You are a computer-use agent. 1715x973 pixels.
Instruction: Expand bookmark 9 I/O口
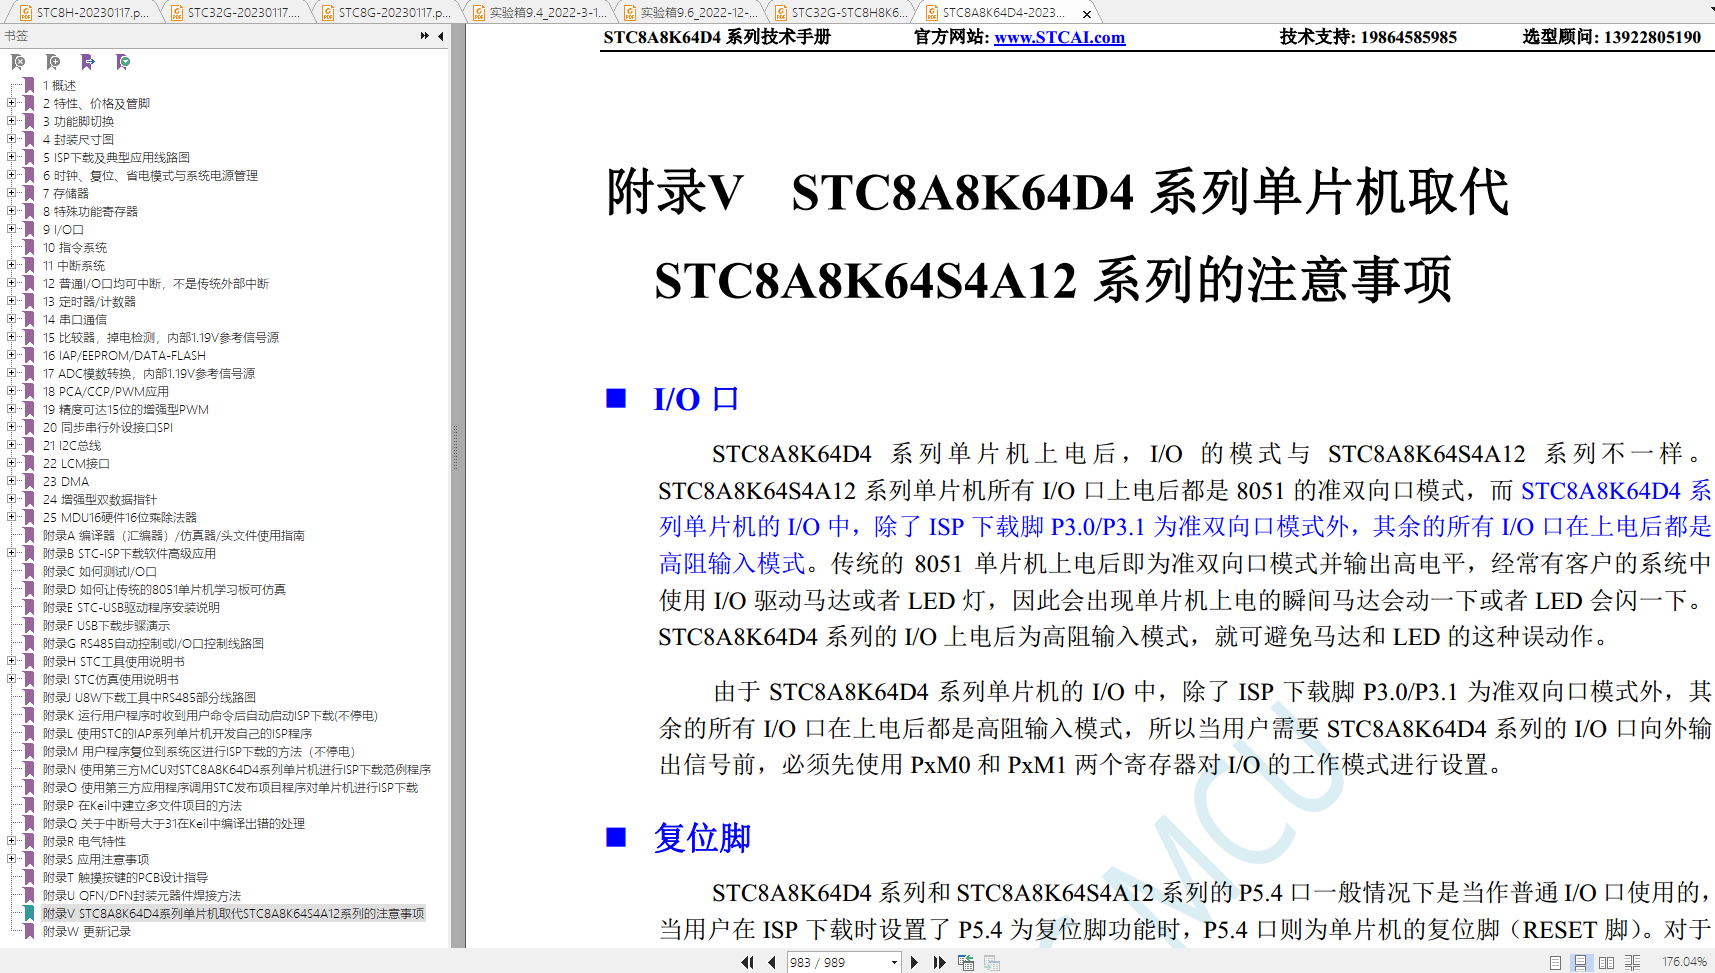point(11,229)
